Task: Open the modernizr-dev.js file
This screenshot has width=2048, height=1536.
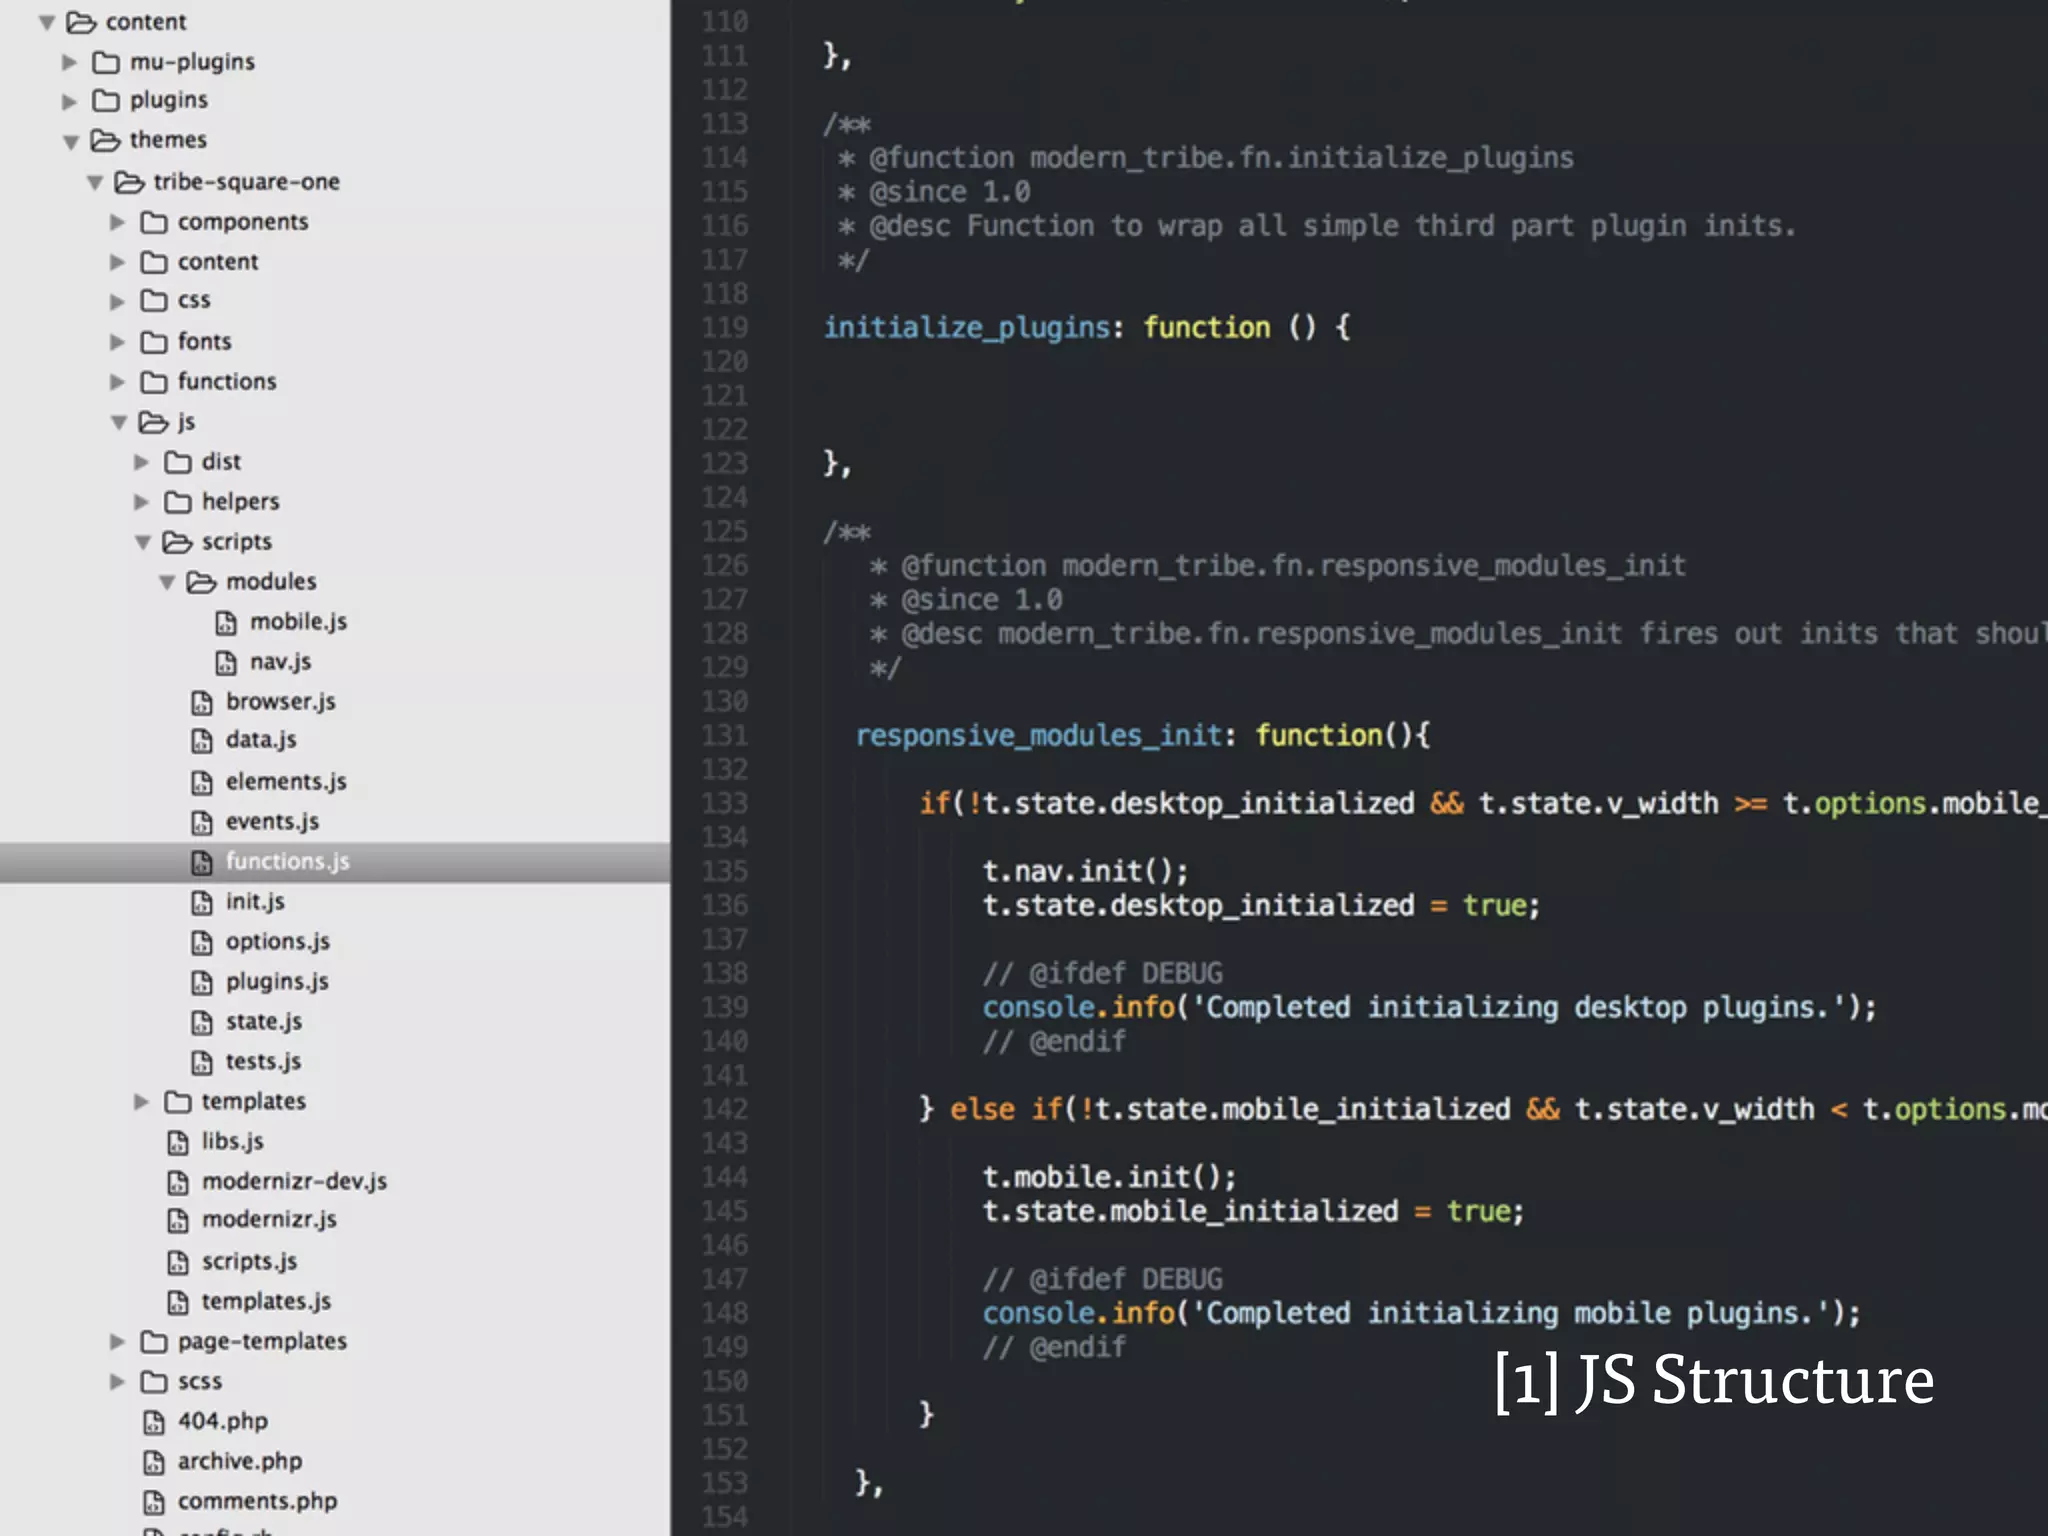Action: [x=294, y=1182]
